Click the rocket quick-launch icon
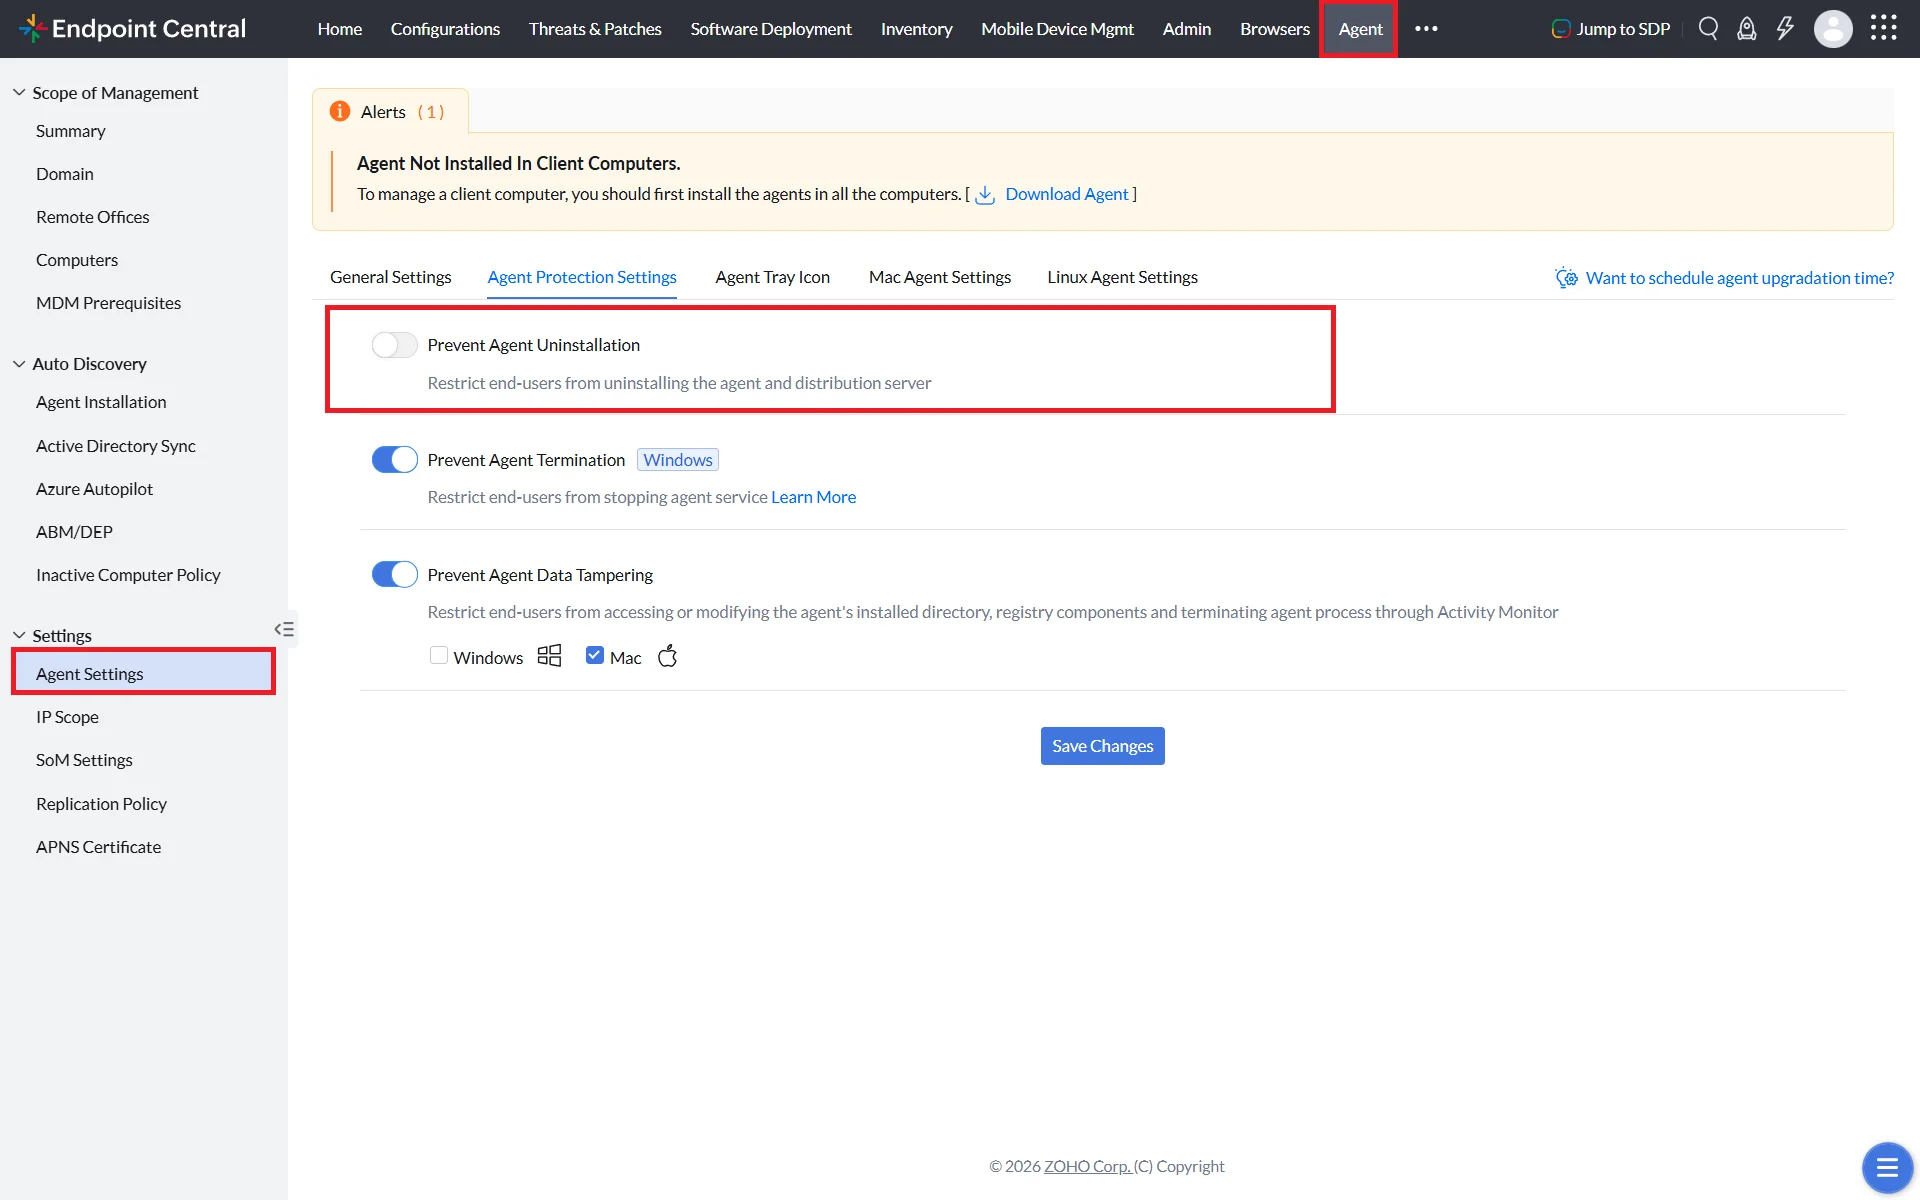This screenshot has height=1200, width=1920. [x=1746, y=28]
